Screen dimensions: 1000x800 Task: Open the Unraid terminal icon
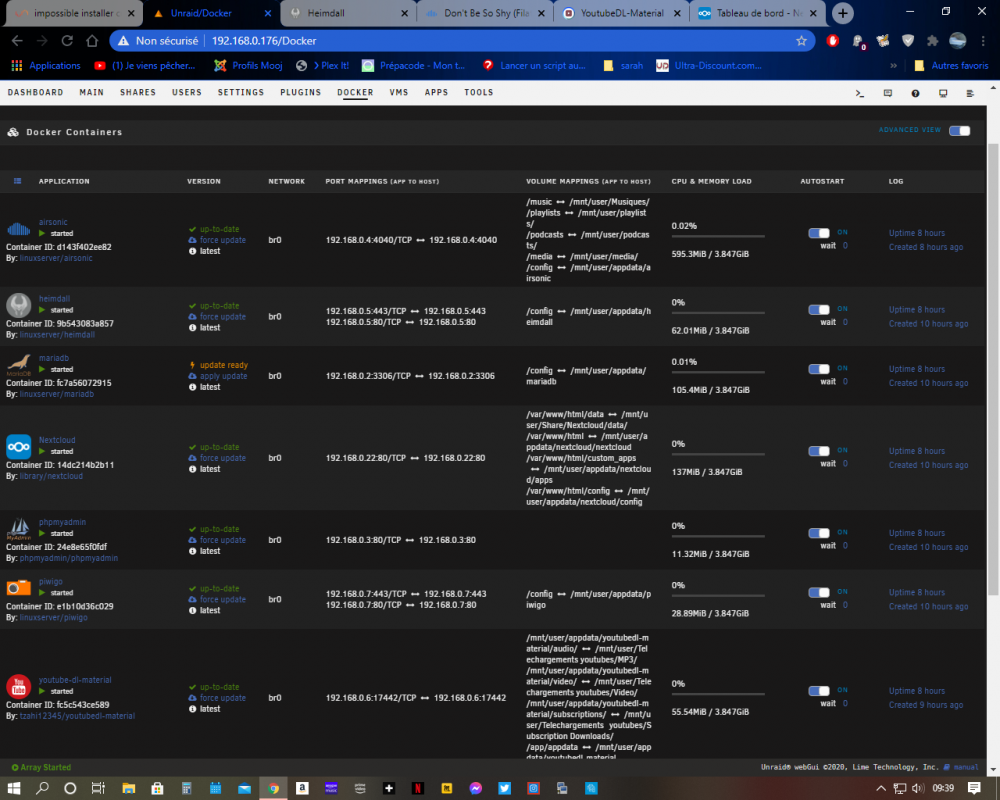(860, 93)
